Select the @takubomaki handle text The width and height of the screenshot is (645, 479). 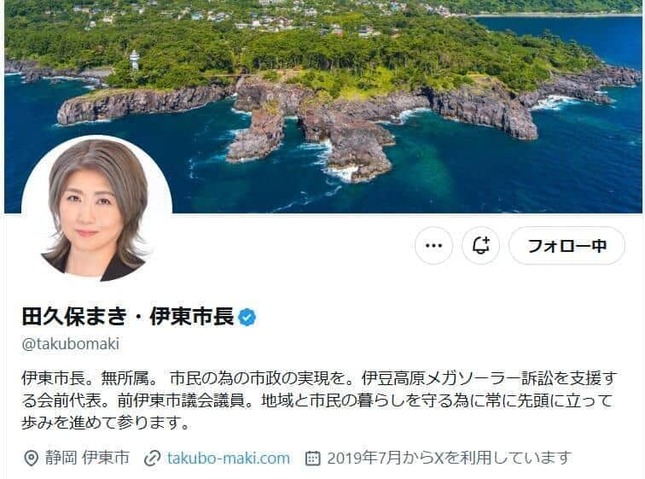[70, 344]
